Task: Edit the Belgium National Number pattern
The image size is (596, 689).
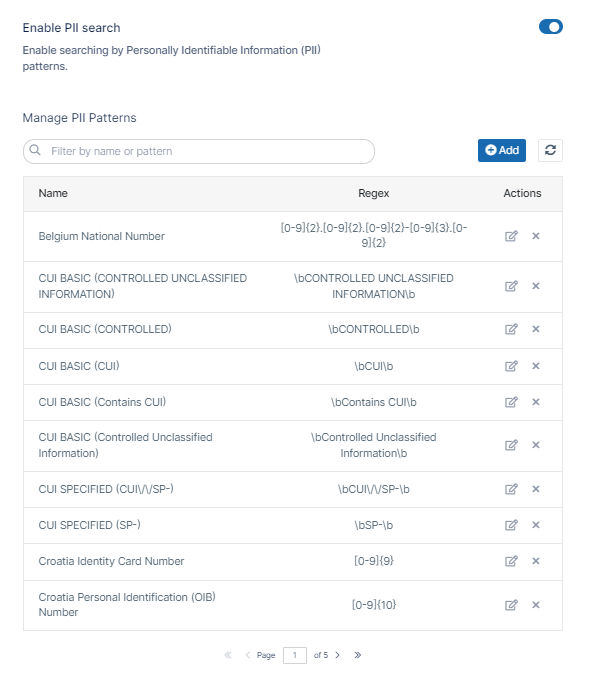Action: coord(511,236)
